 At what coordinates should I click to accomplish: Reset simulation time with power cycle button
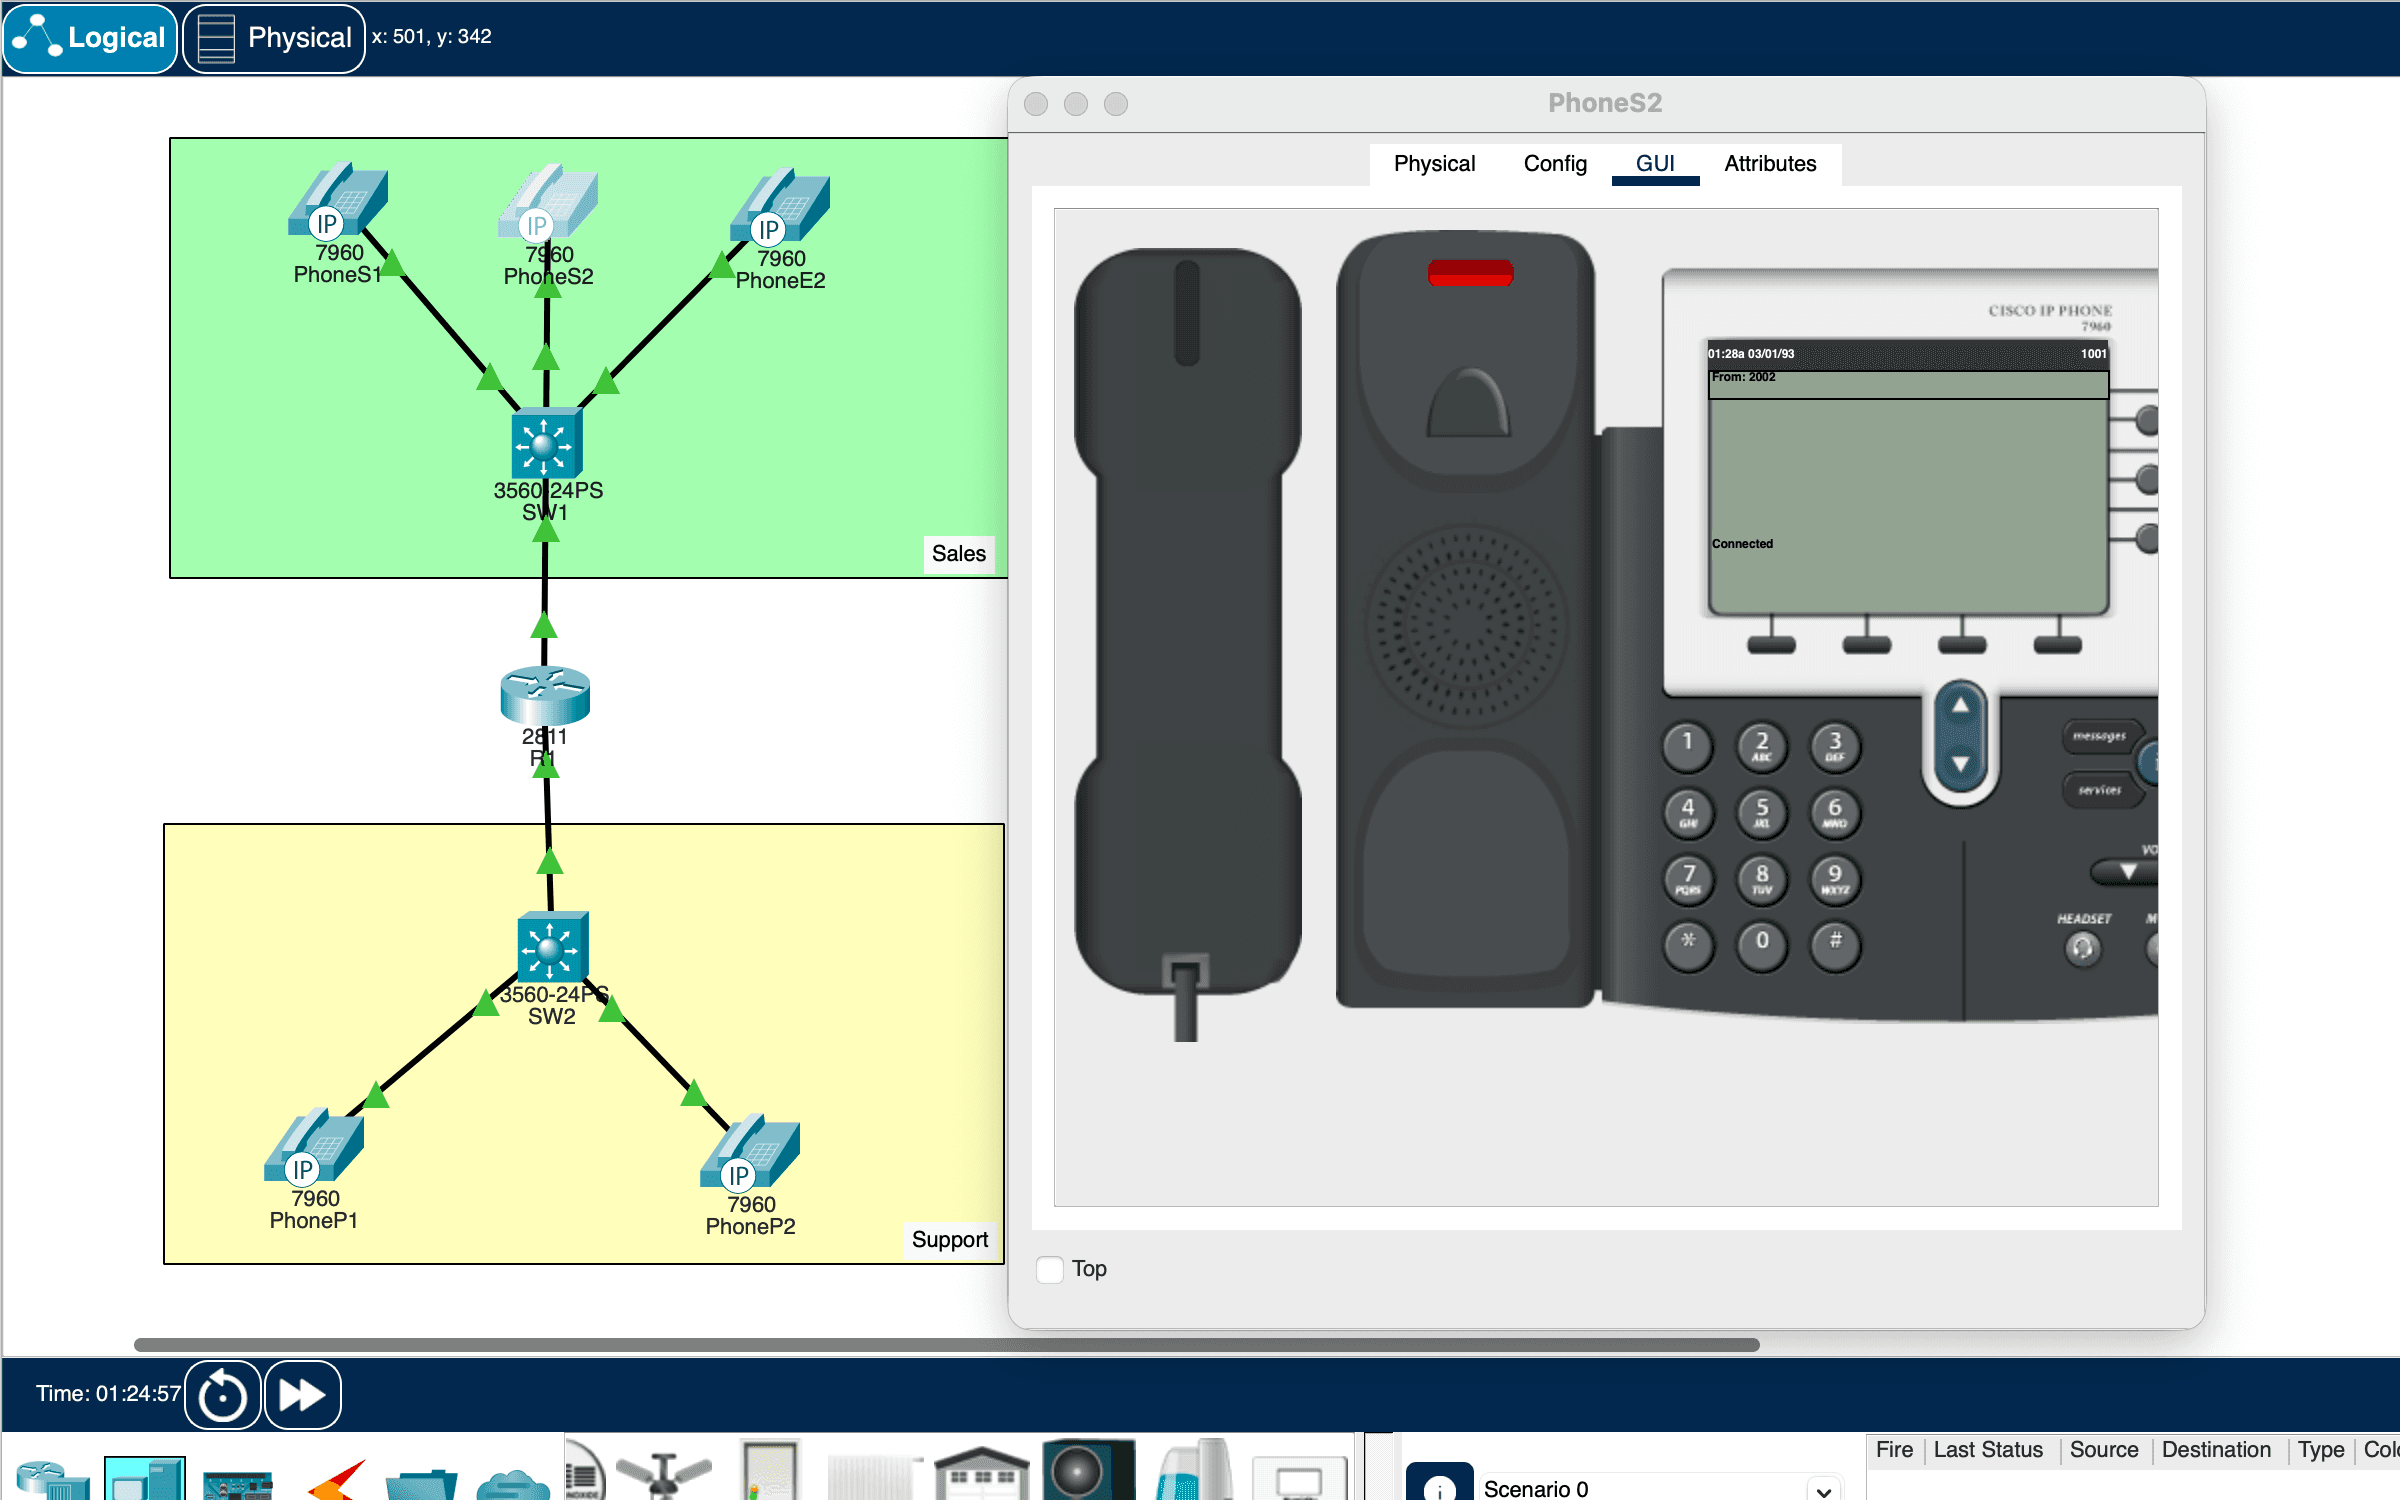point(222,1394)
